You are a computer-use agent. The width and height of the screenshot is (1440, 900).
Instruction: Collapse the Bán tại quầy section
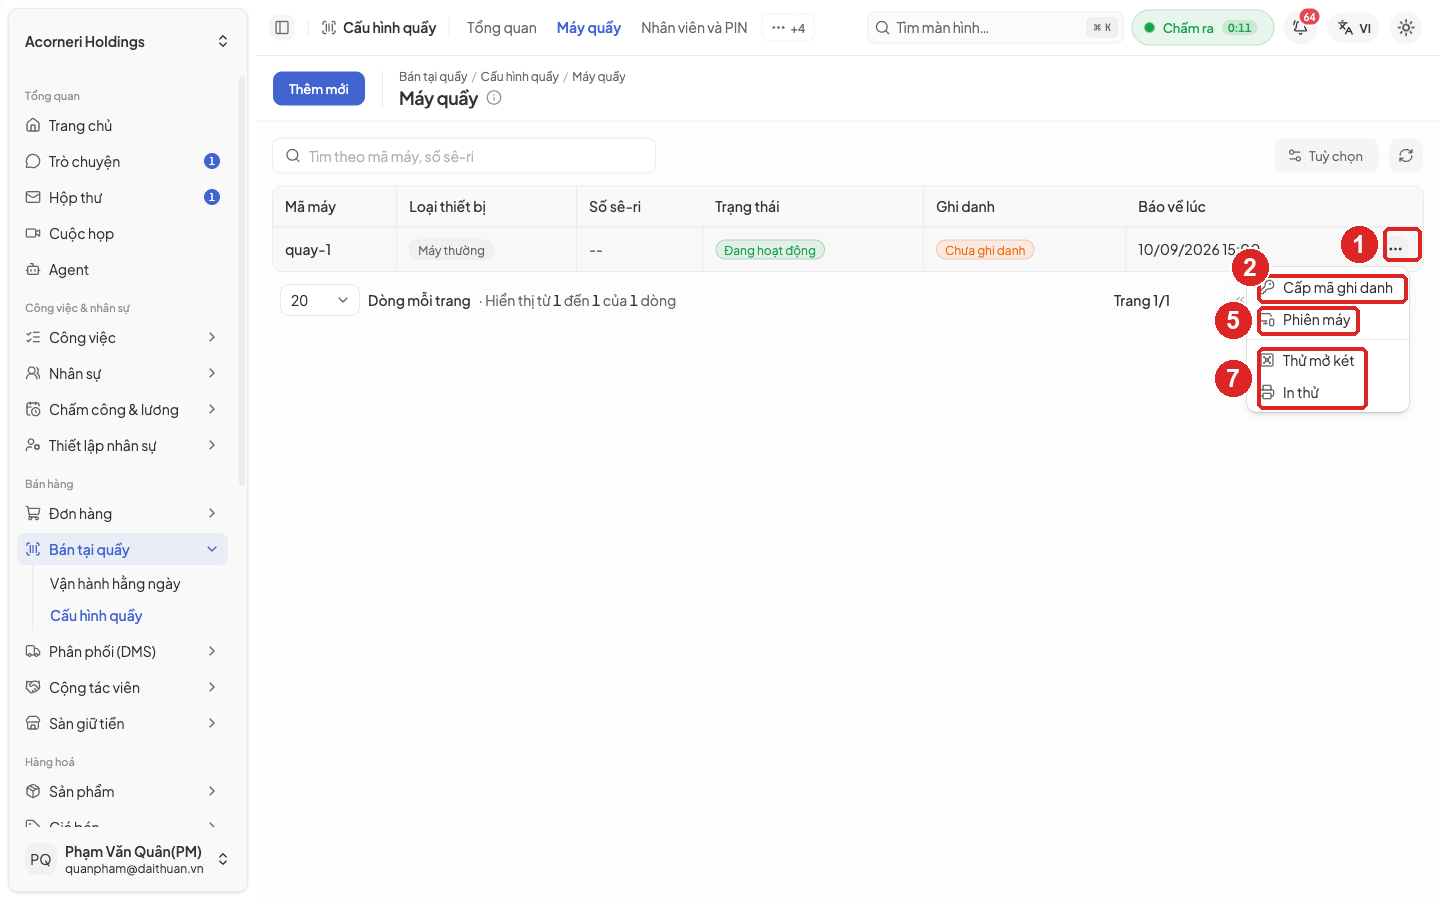click(x=123, y=550)
